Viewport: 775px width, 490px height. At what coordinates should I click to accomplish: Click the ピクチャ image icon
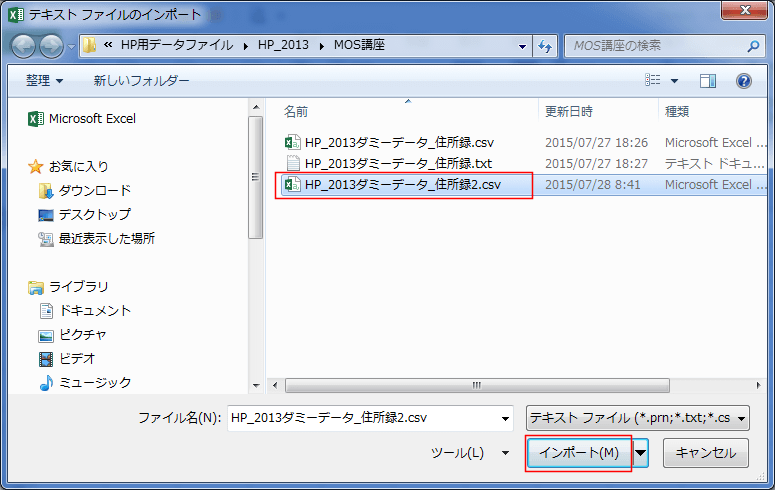coord(45,336)
